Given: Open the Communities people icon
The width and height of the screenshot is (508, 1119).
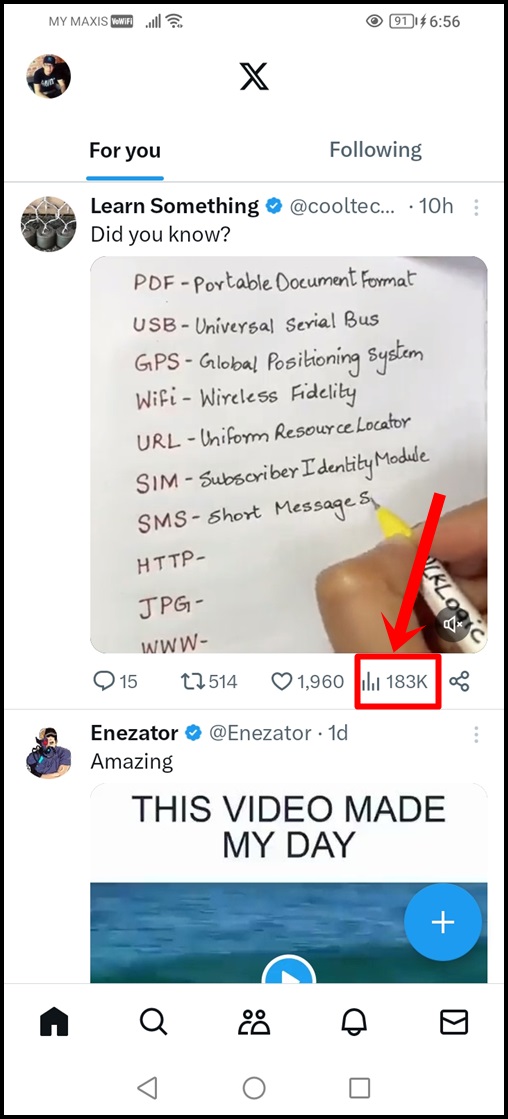Looking at the screenshot, I should (x=254, y=1022).
